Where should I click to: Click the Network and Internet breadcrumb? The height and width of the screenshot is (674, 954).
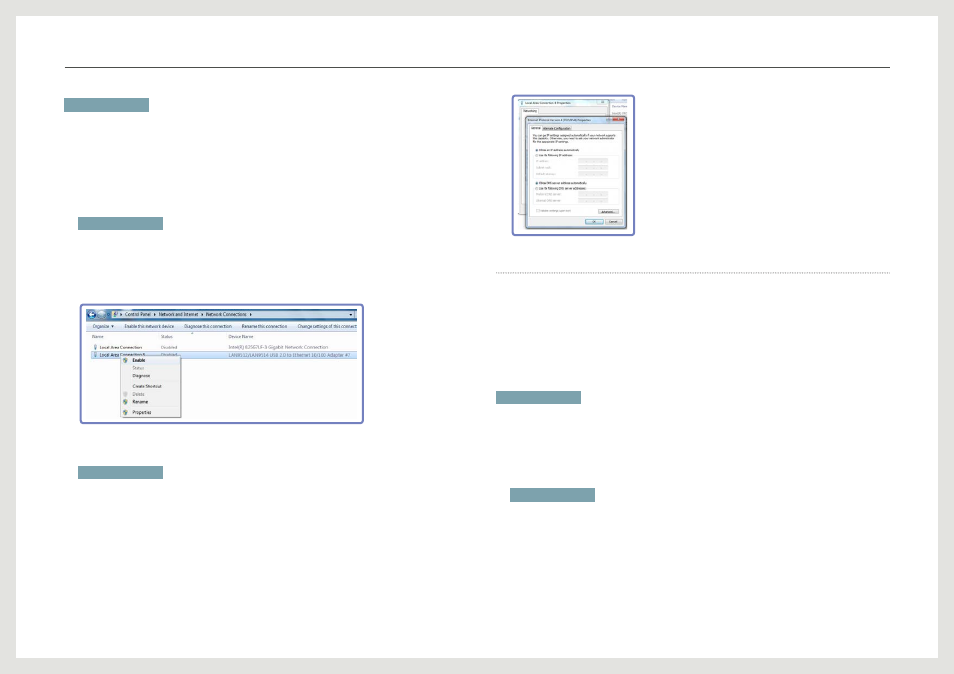pos(178,314)
